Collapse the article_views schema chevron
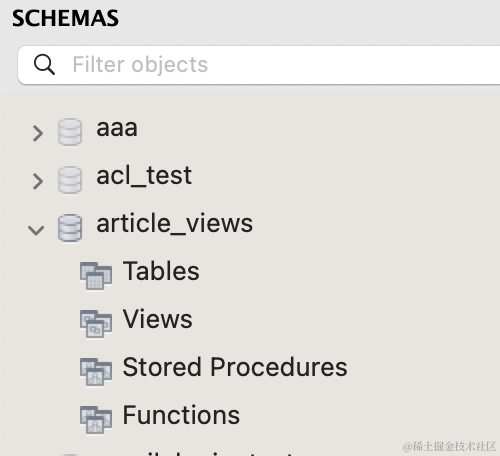The image size is (500, 456). click(x=36, y=230)
